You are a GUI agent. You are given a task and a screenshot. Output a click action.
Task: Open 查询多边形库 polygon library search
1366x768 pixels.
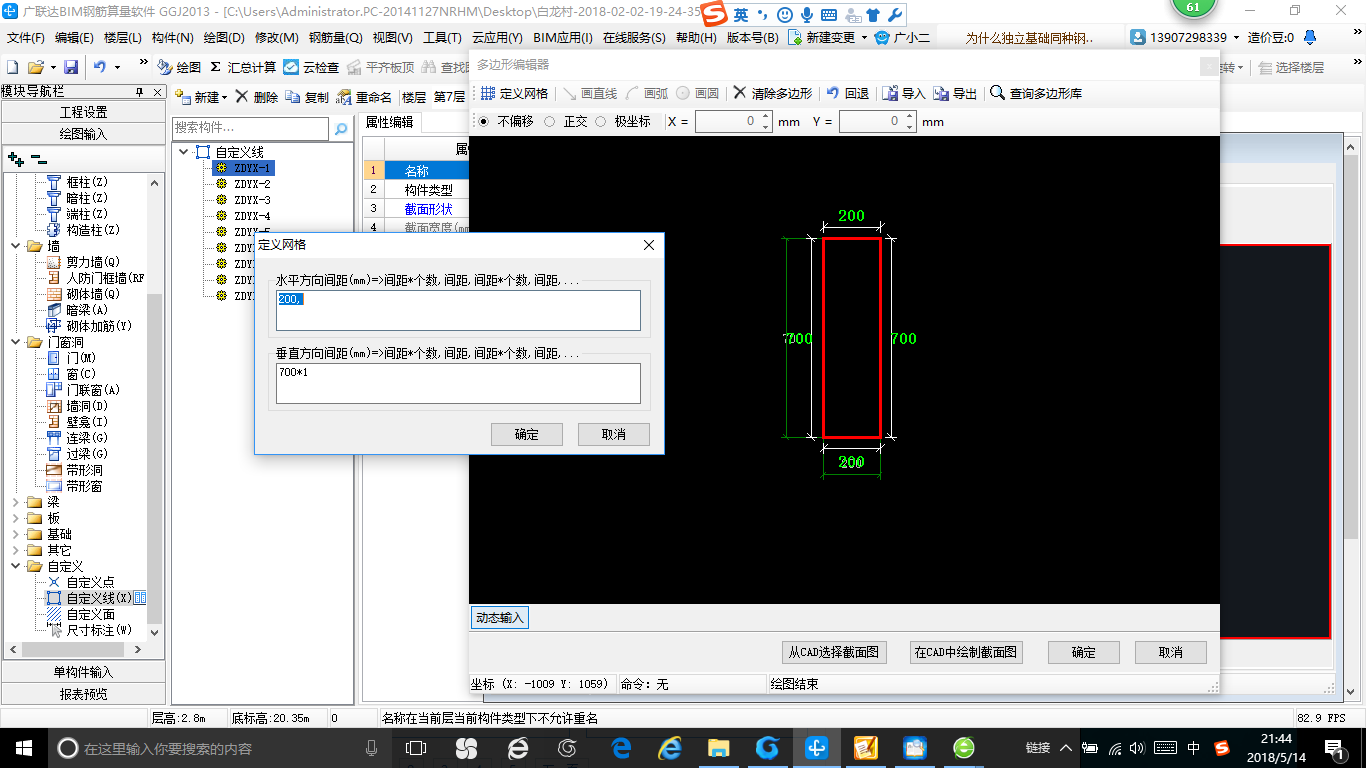point(1036,93)
